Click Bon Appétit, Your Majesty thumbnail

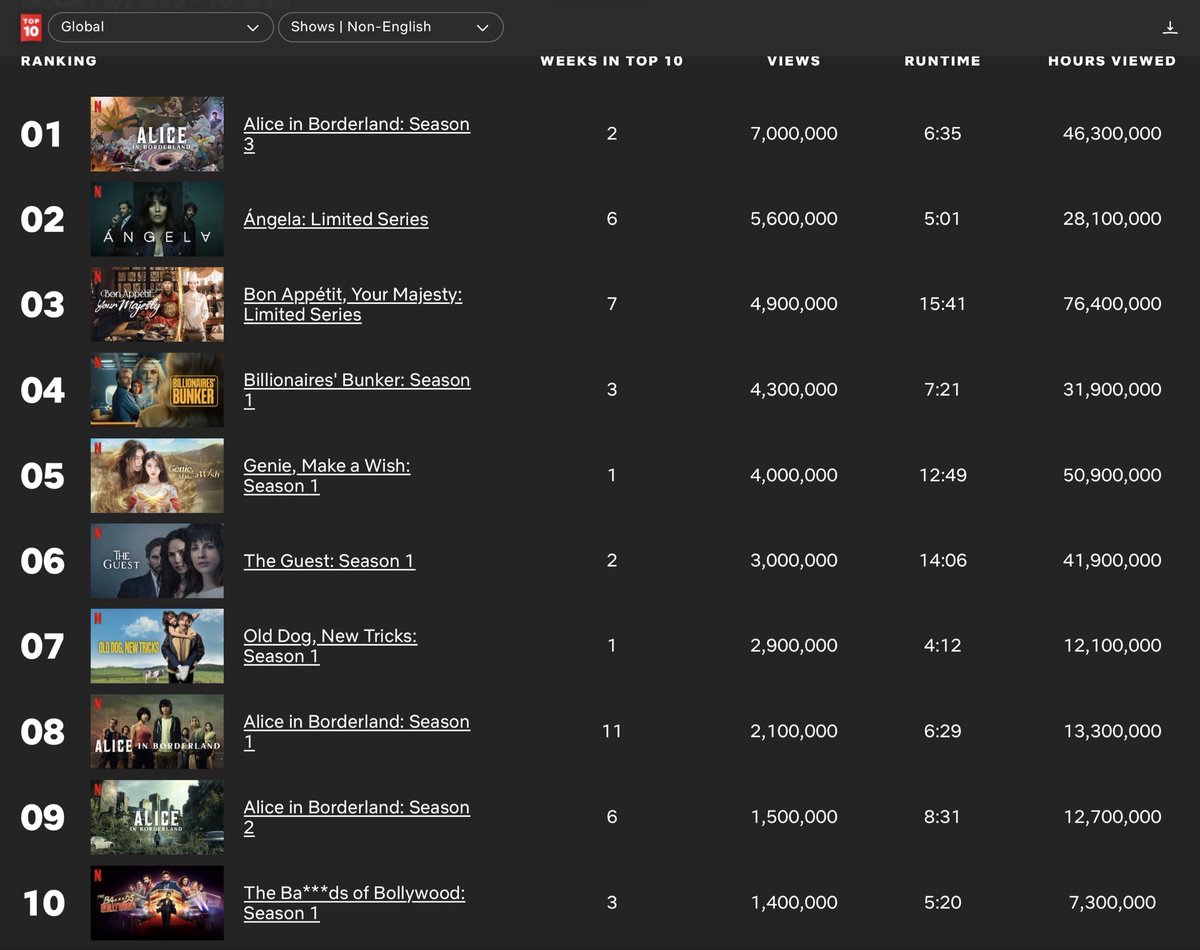click(x=157, y=304)
